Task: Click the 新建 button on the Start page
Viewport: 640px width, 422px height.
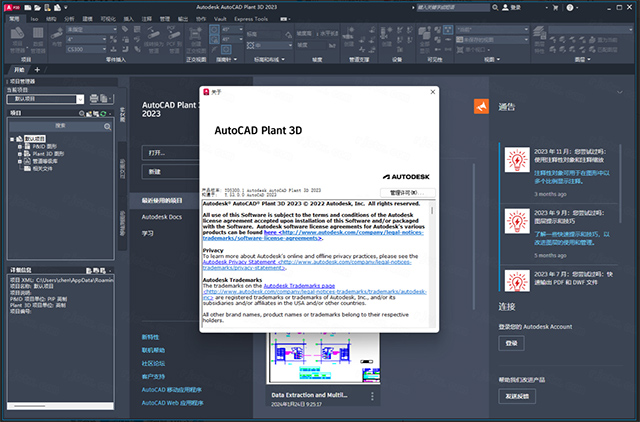Action: point(171,172)
